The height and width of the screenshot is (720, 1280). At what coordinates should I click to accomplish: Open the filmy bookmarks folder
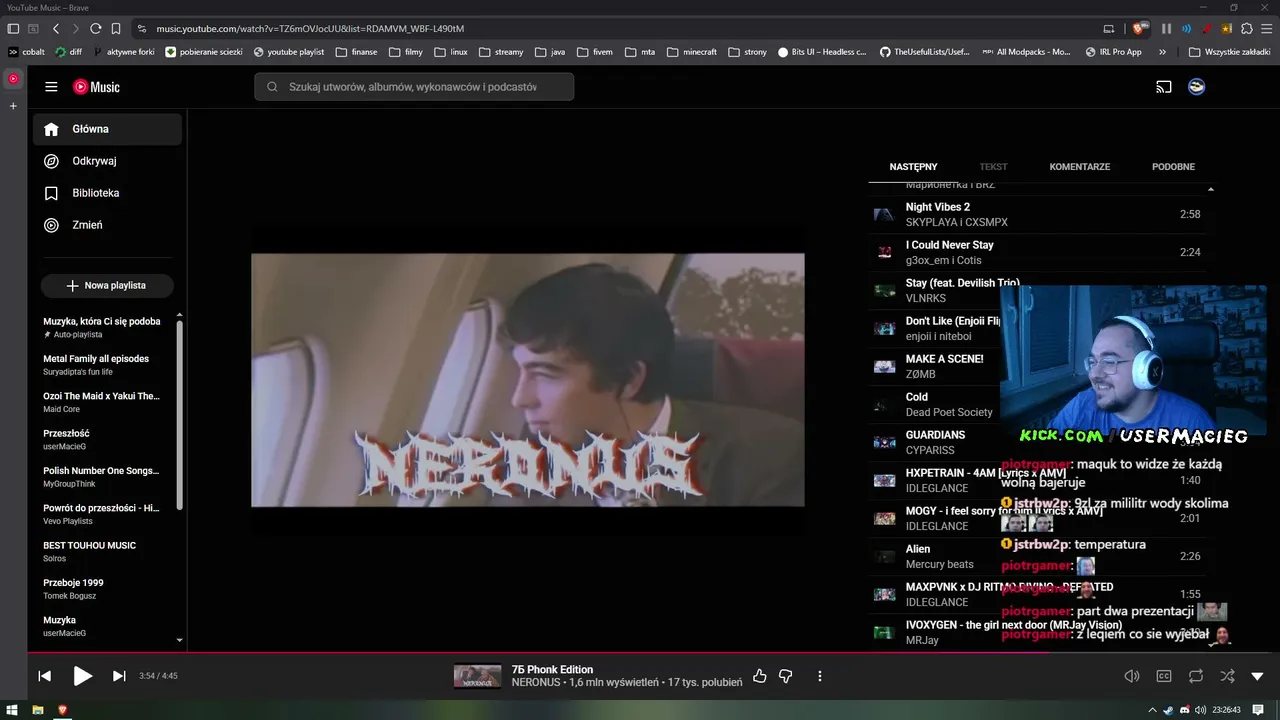pyautogui.click(x=406, y=52)
